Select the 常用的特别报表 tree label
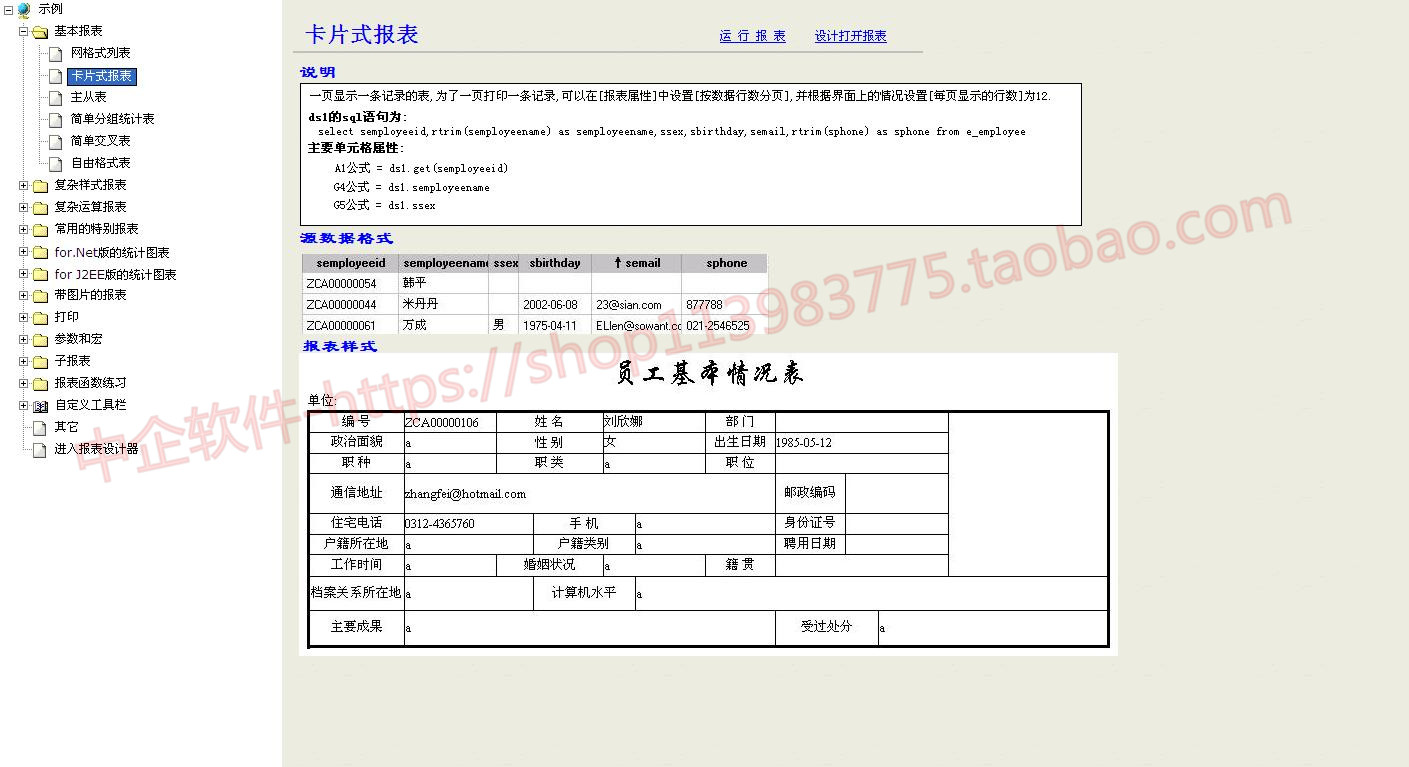Image resolution: width=1409 pixels, height=767 pixels. click(96, 229)
